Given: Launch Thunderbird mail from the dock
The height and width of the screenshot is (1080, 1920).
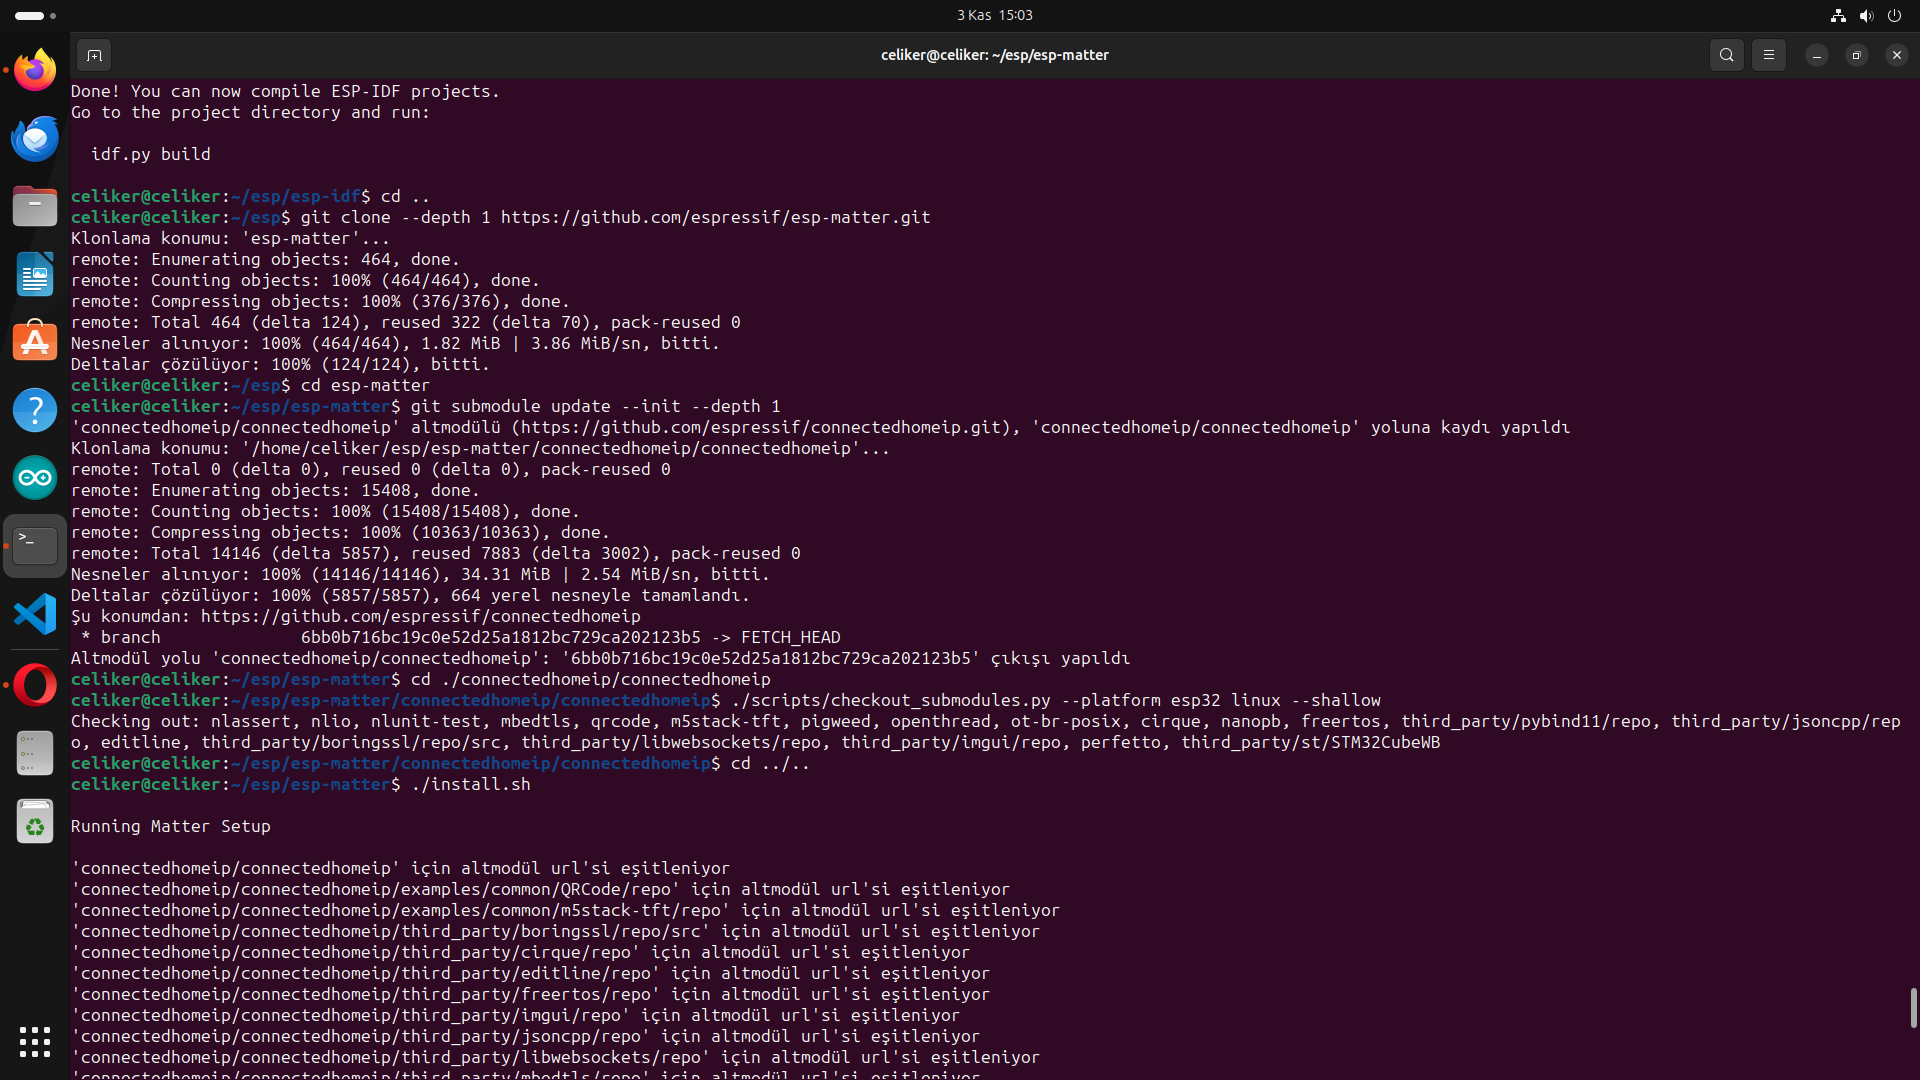Looking at the screenshot, I should [35, 138].
